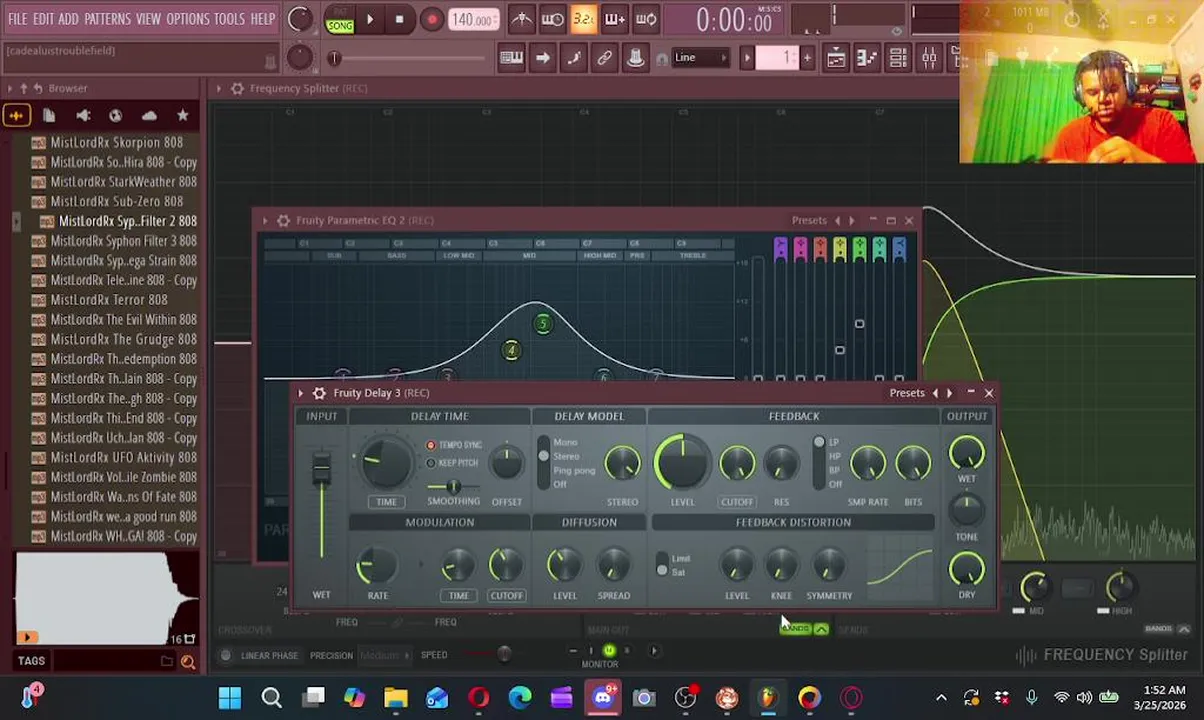Stop playback with the stop button
The height and width of the screenshot is (720, 1204).
399,19
